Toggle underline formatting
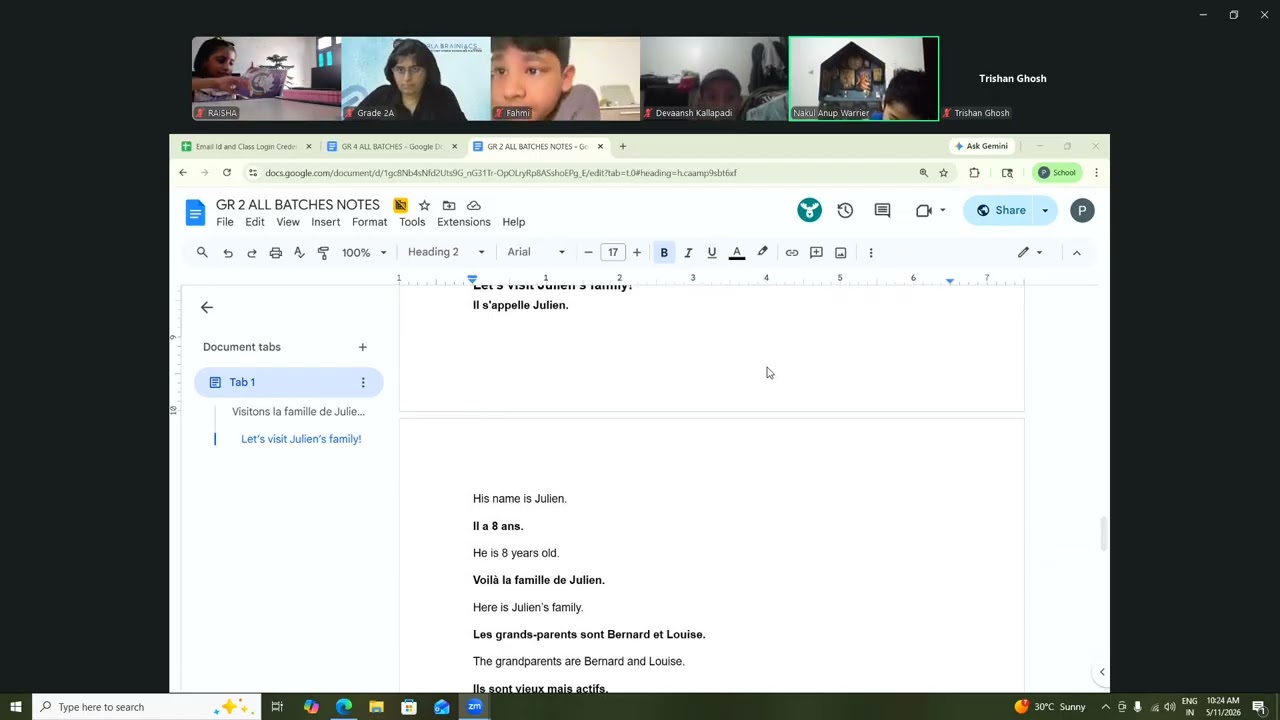 (712, 253)
